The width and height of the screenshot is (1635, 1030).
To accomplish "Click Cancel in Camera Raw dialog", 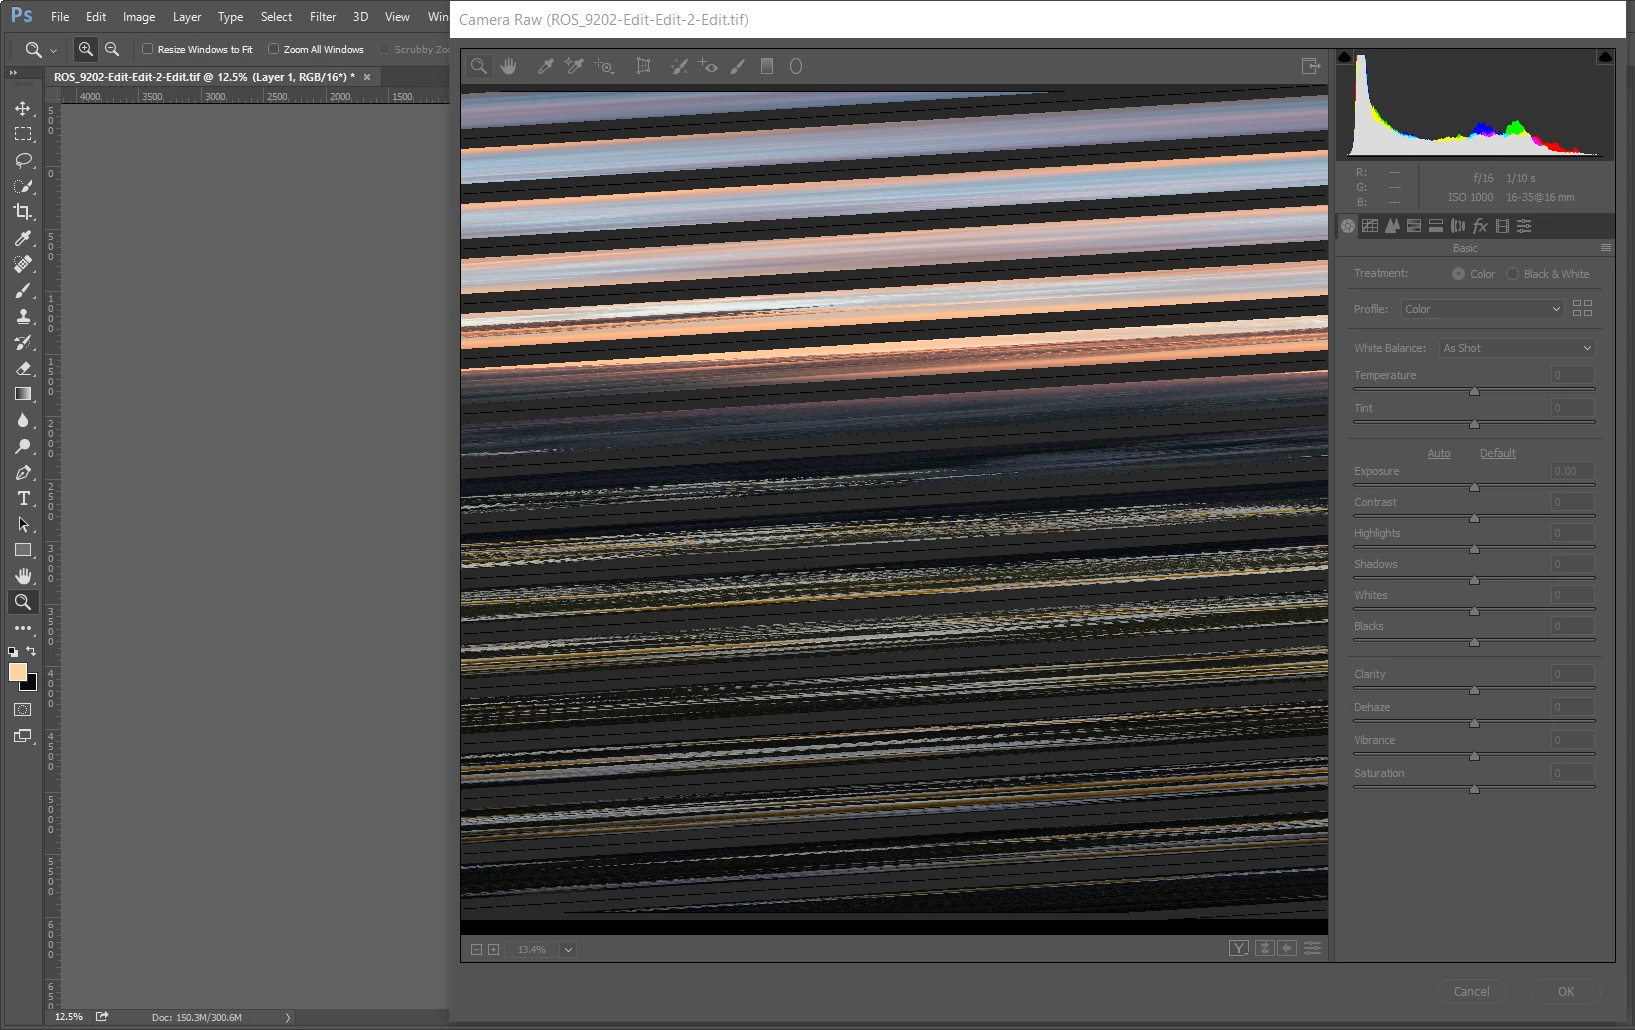I will [1471, 991].
